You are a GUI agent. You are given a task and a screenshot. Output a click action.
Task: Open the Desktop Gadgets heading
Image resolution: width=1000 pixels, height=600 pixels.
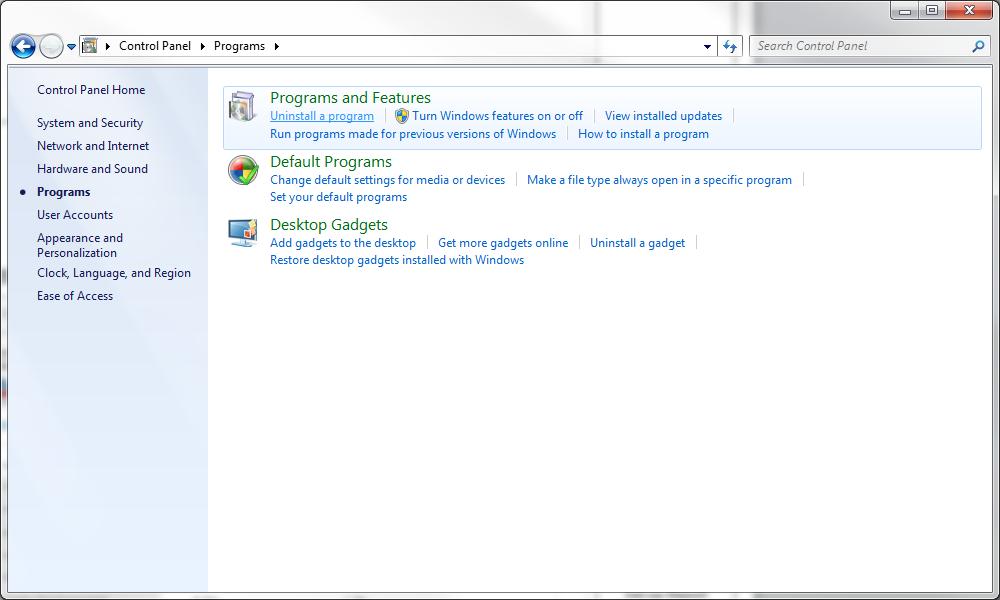329,224
